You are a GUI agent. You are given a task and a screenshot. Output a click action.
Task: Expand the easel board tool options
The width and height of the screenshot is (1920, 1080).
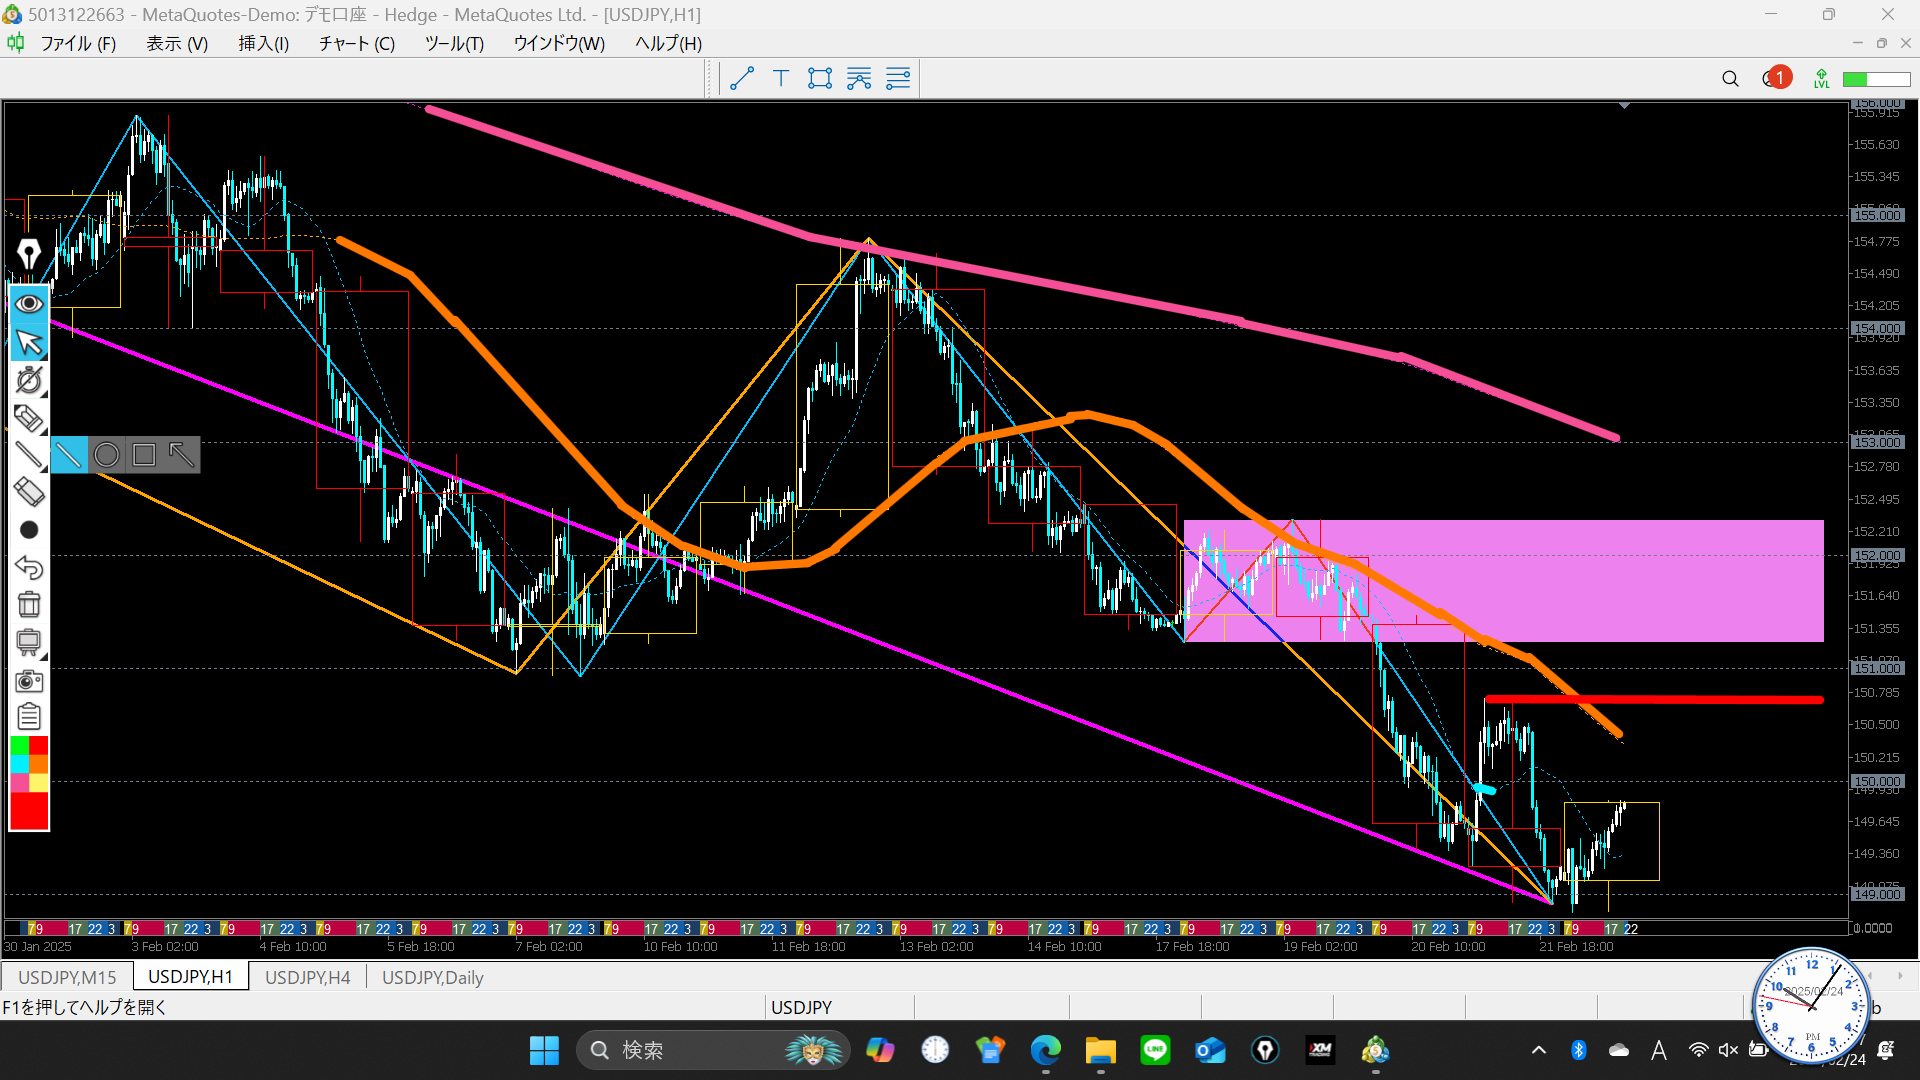tap(29, 642)
